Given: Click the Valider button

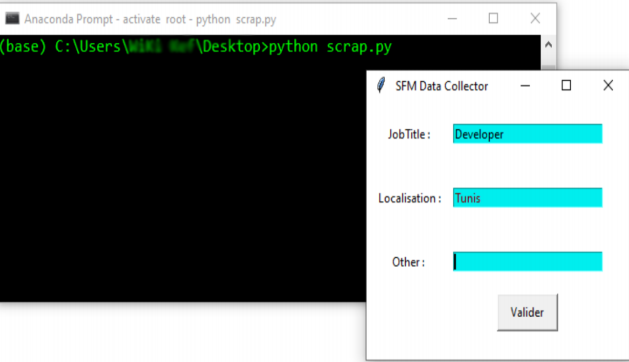Looking at the screenshot, I should pos(527,312).
